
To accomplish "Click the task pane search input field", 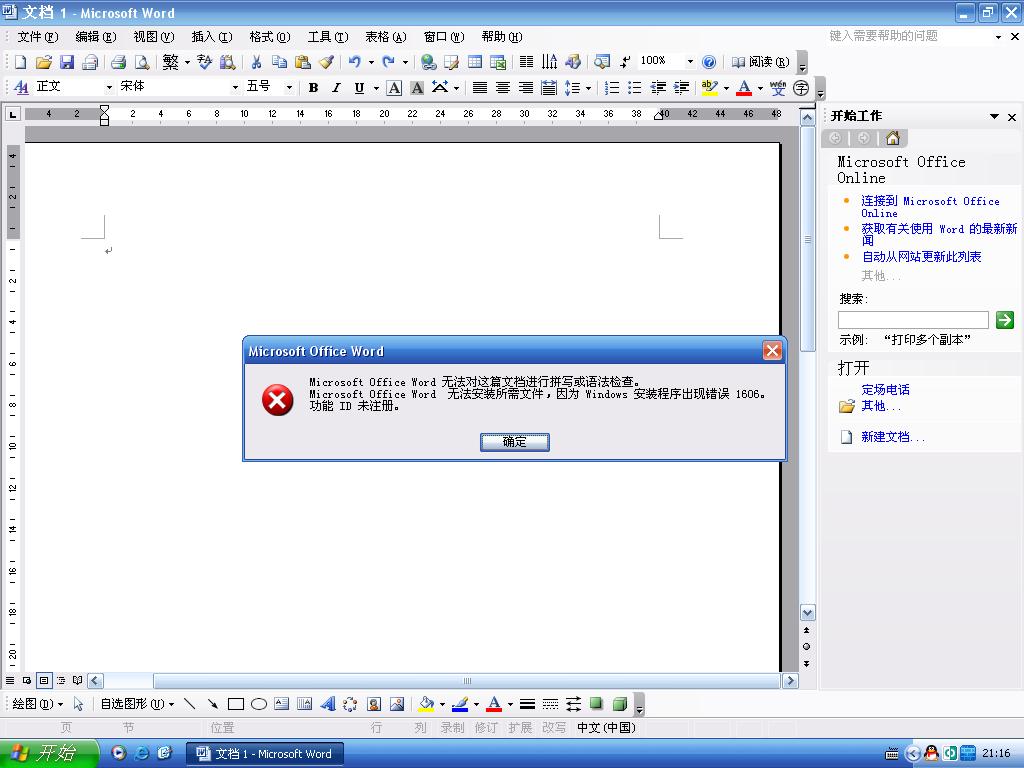I will click(x=913, y=320).
